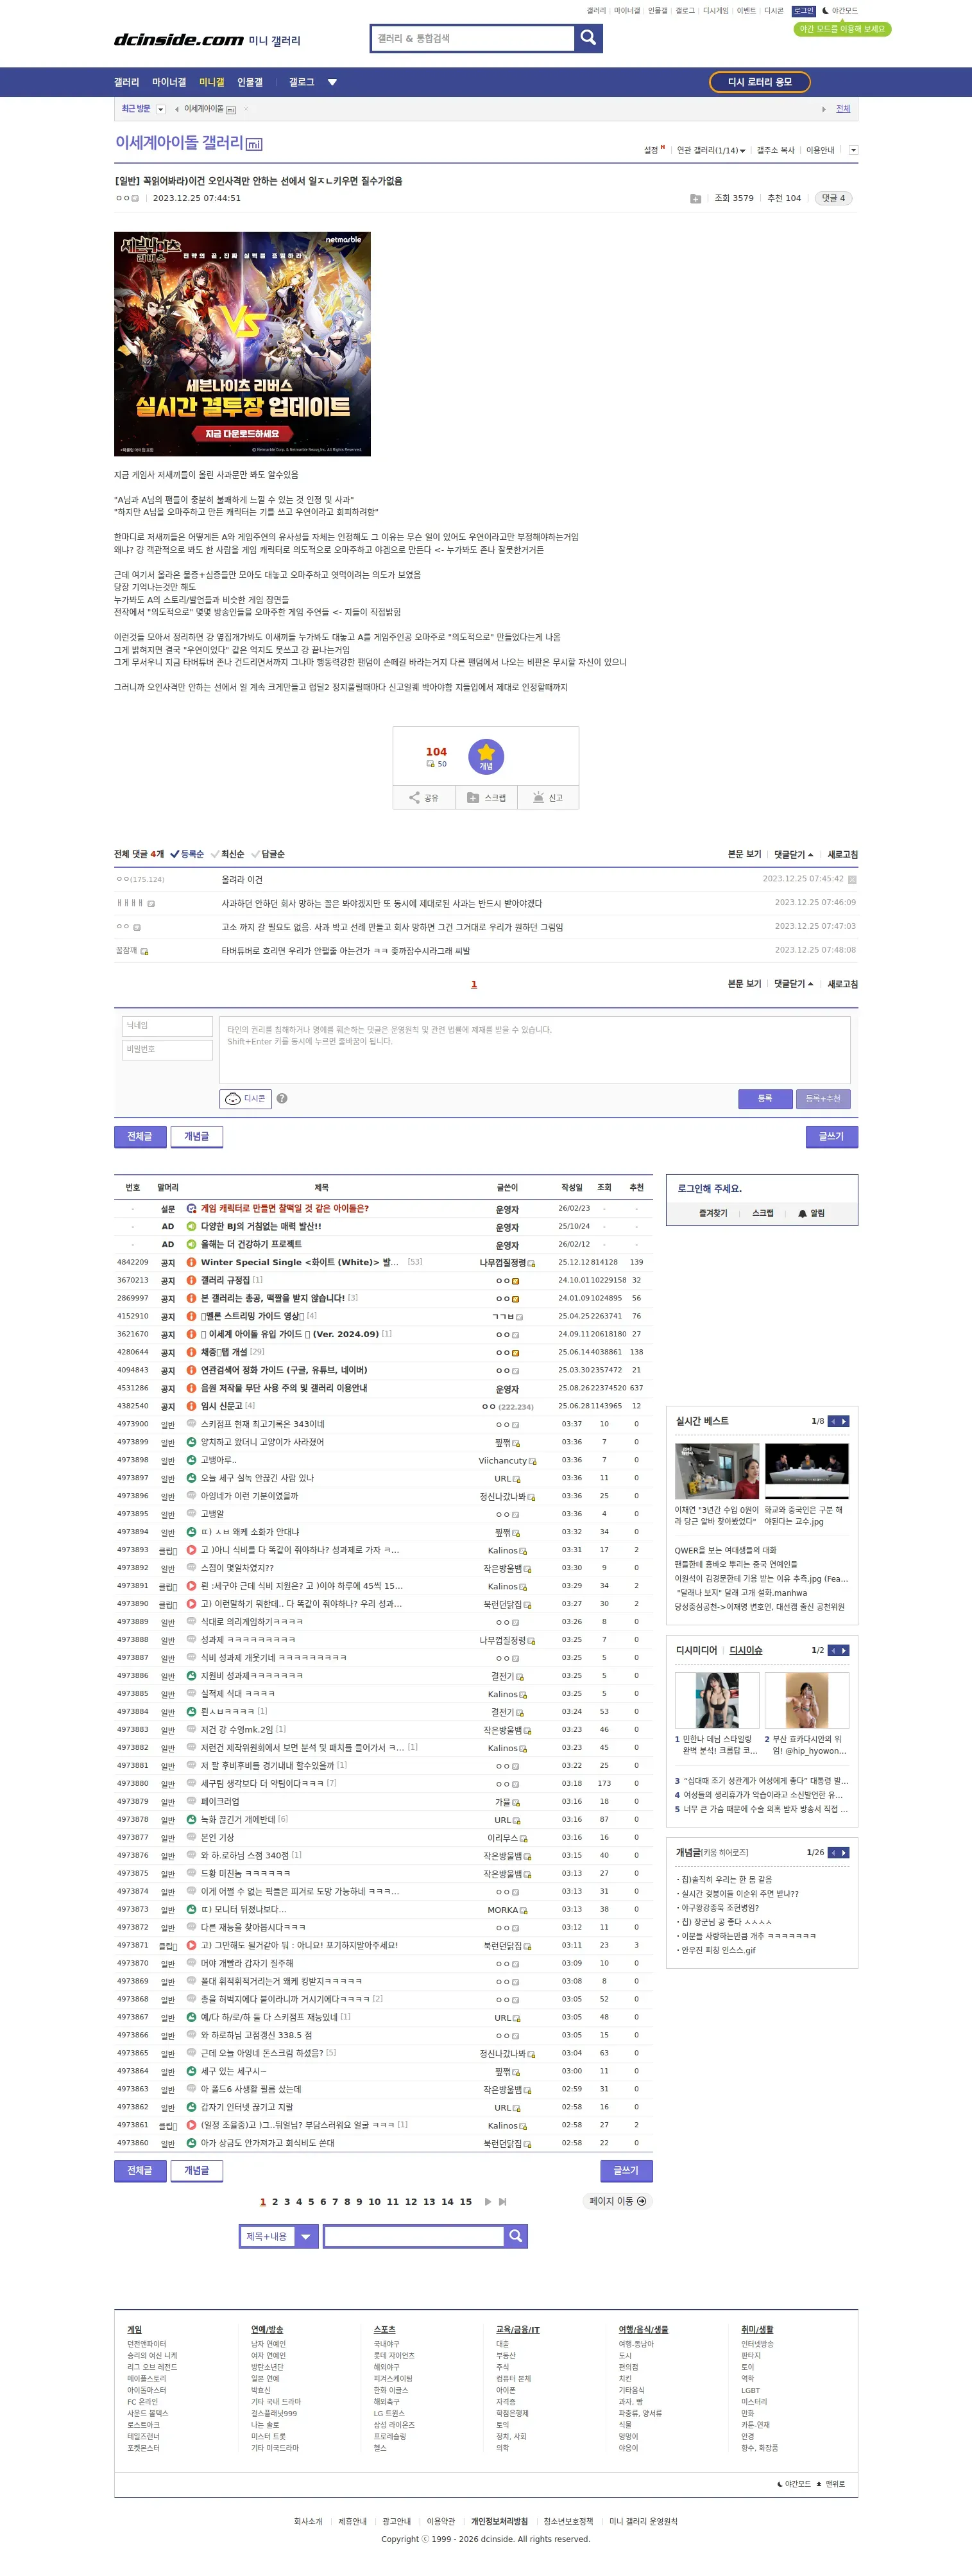Viewport: 972px width, 2576px height.
Task: Open dcinside.com logo home link
Action: point(178,40)
